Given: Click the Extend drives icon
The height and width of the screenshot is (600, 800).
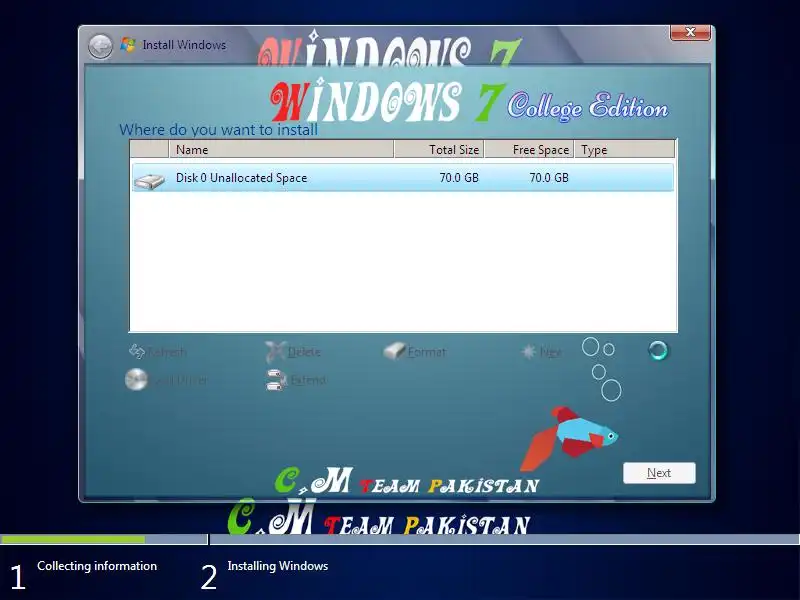Looking at the screenshot, I should tap(276, 380).
